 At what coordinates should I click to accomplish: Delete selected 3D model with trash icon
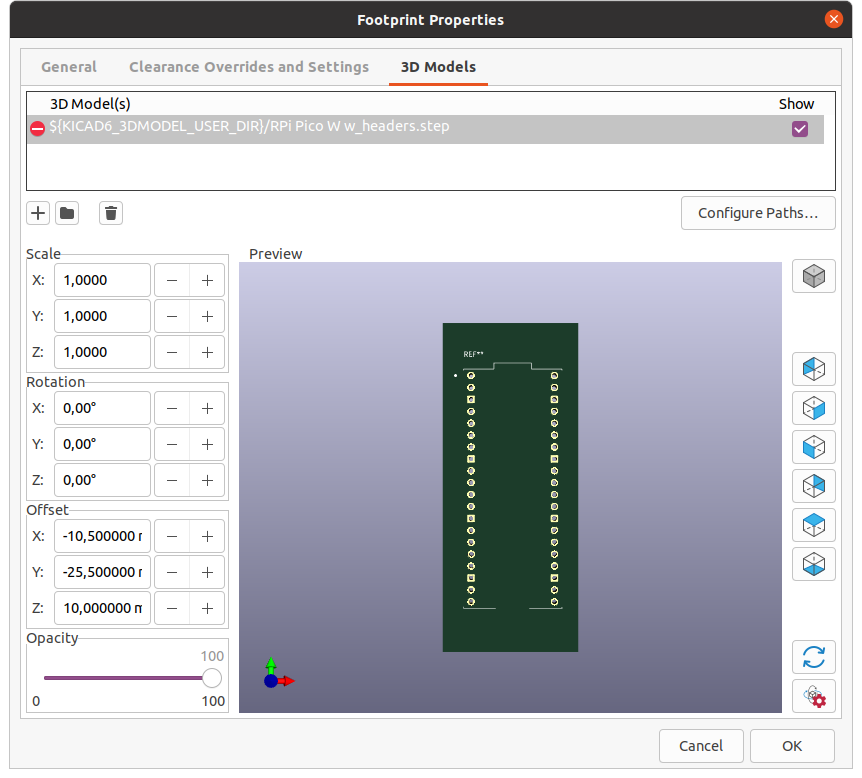point(111,212)
